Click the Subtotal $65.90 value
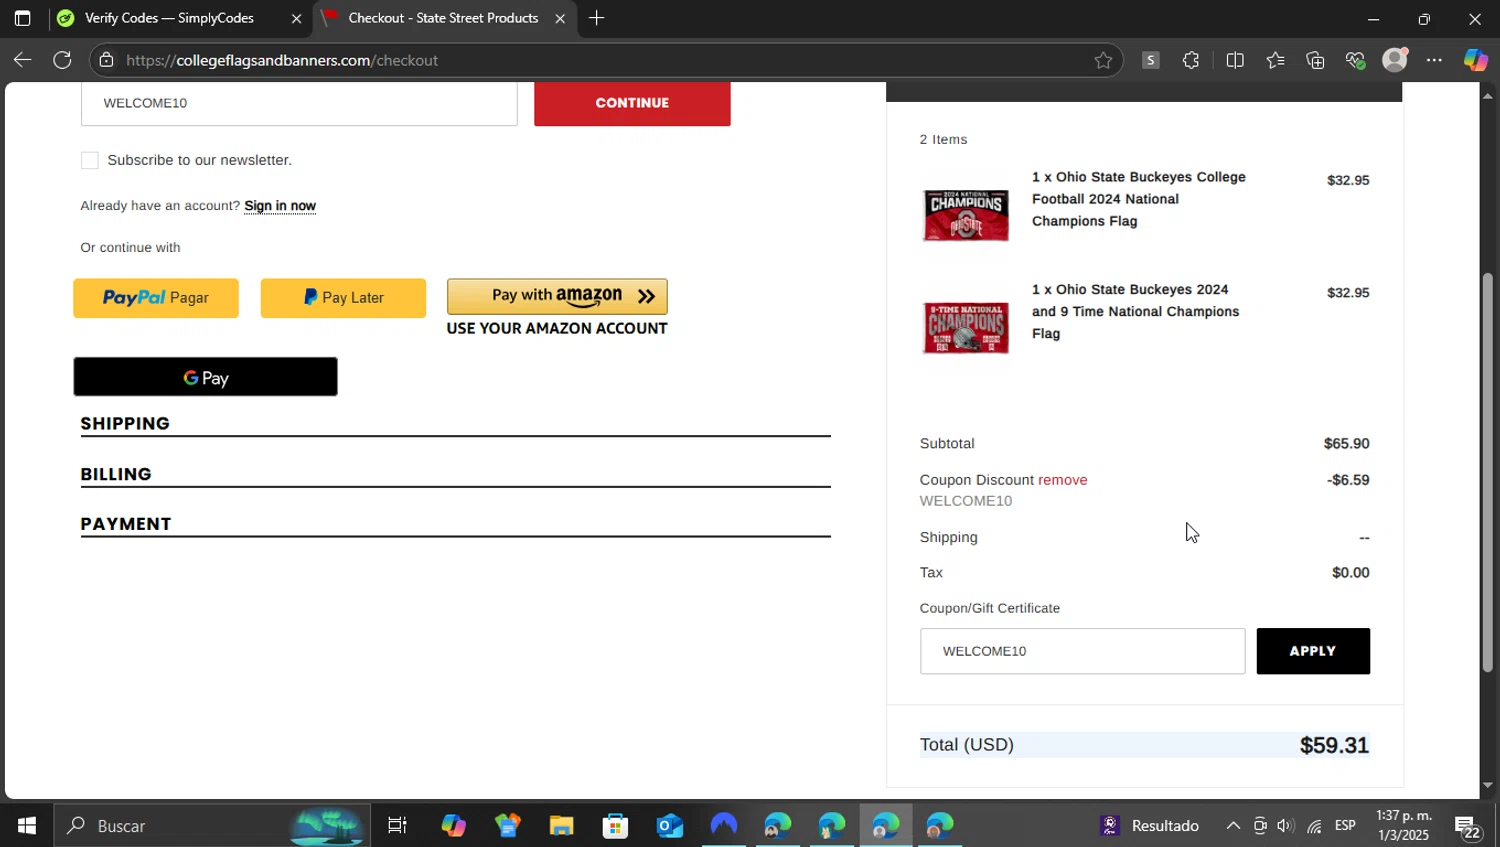Image resolution: width=1500 pixels, height=847 pixels. coord(1346,443)
